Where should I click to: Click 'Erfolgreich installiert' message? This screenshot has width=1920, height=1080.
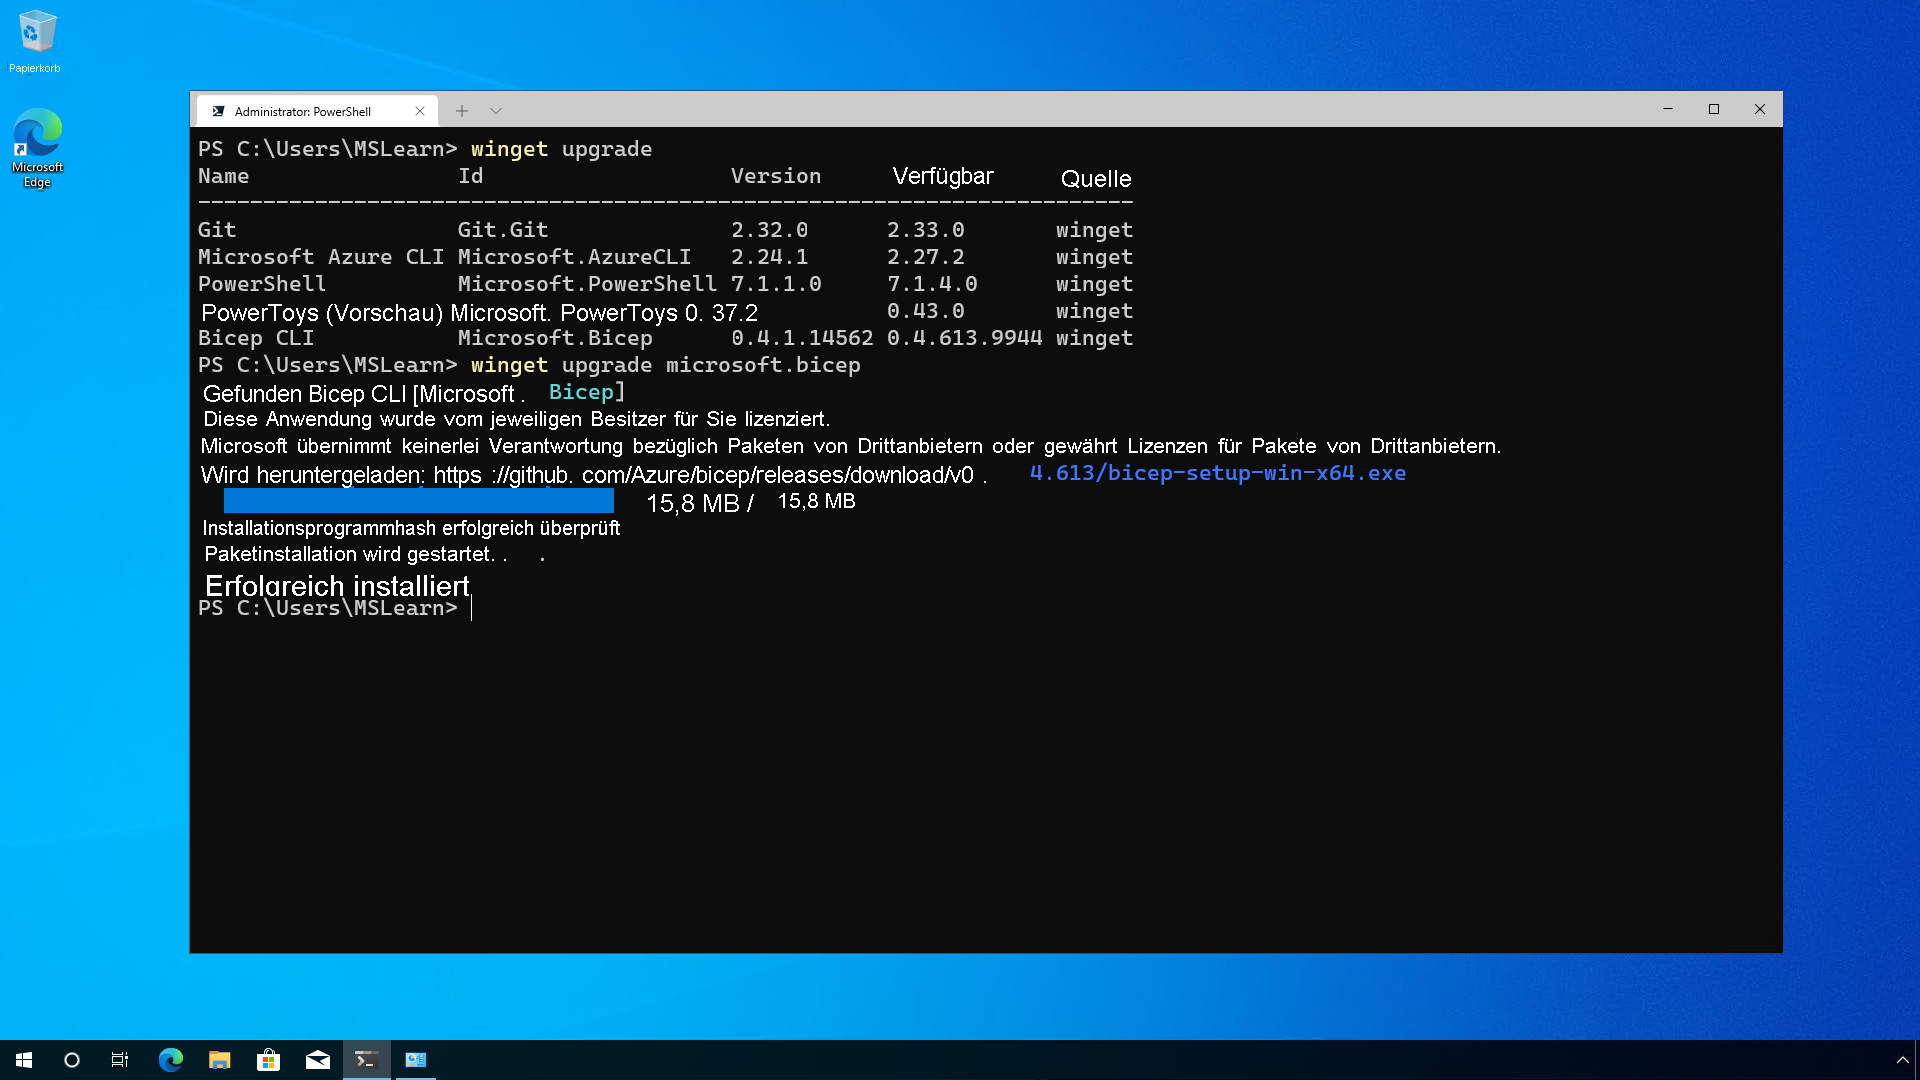click(337, 586)
